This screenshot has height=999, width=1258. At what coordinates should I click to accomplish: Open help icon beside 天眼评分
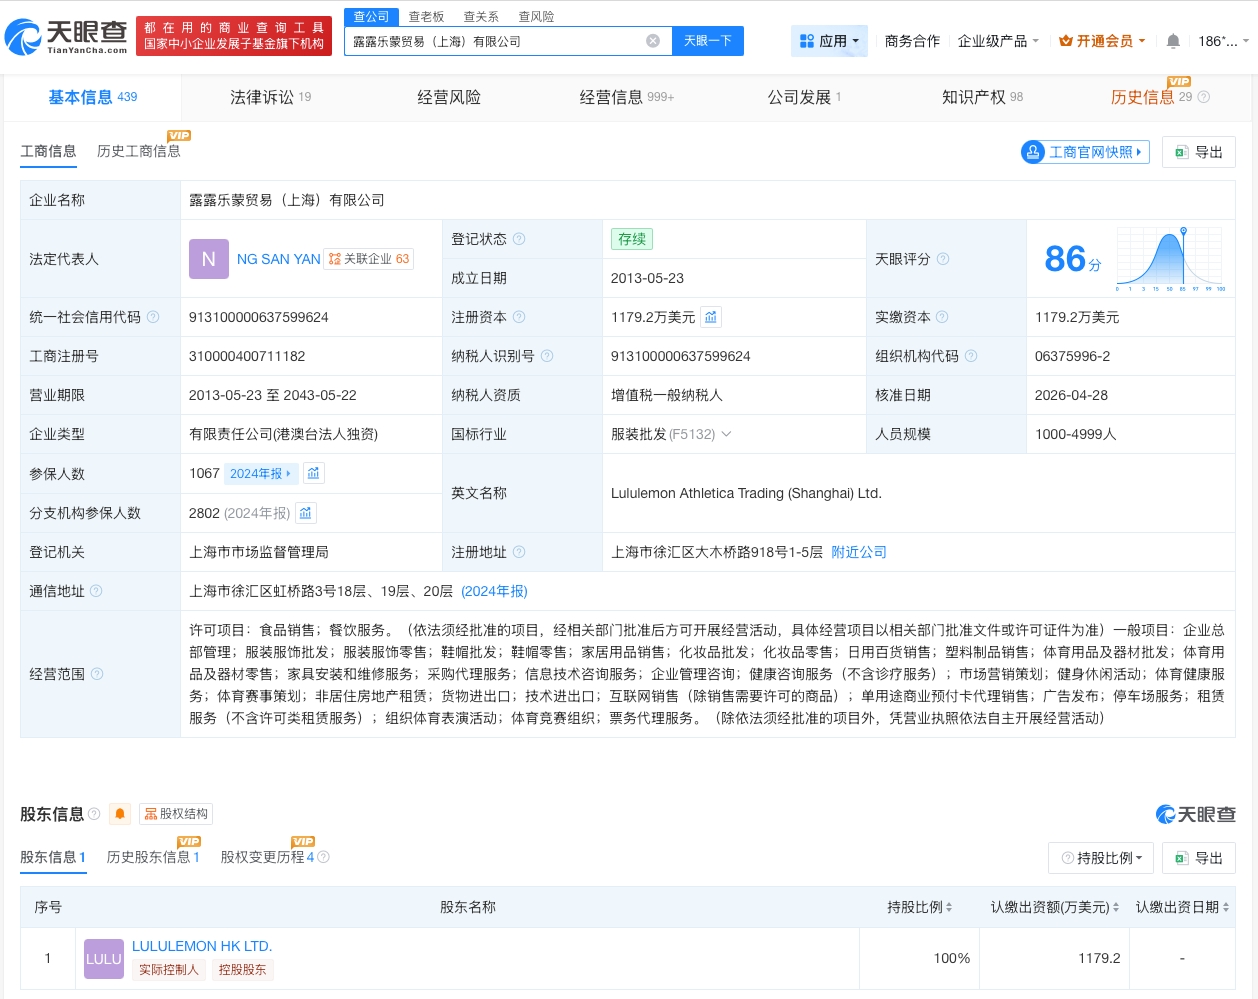(943, 259)
